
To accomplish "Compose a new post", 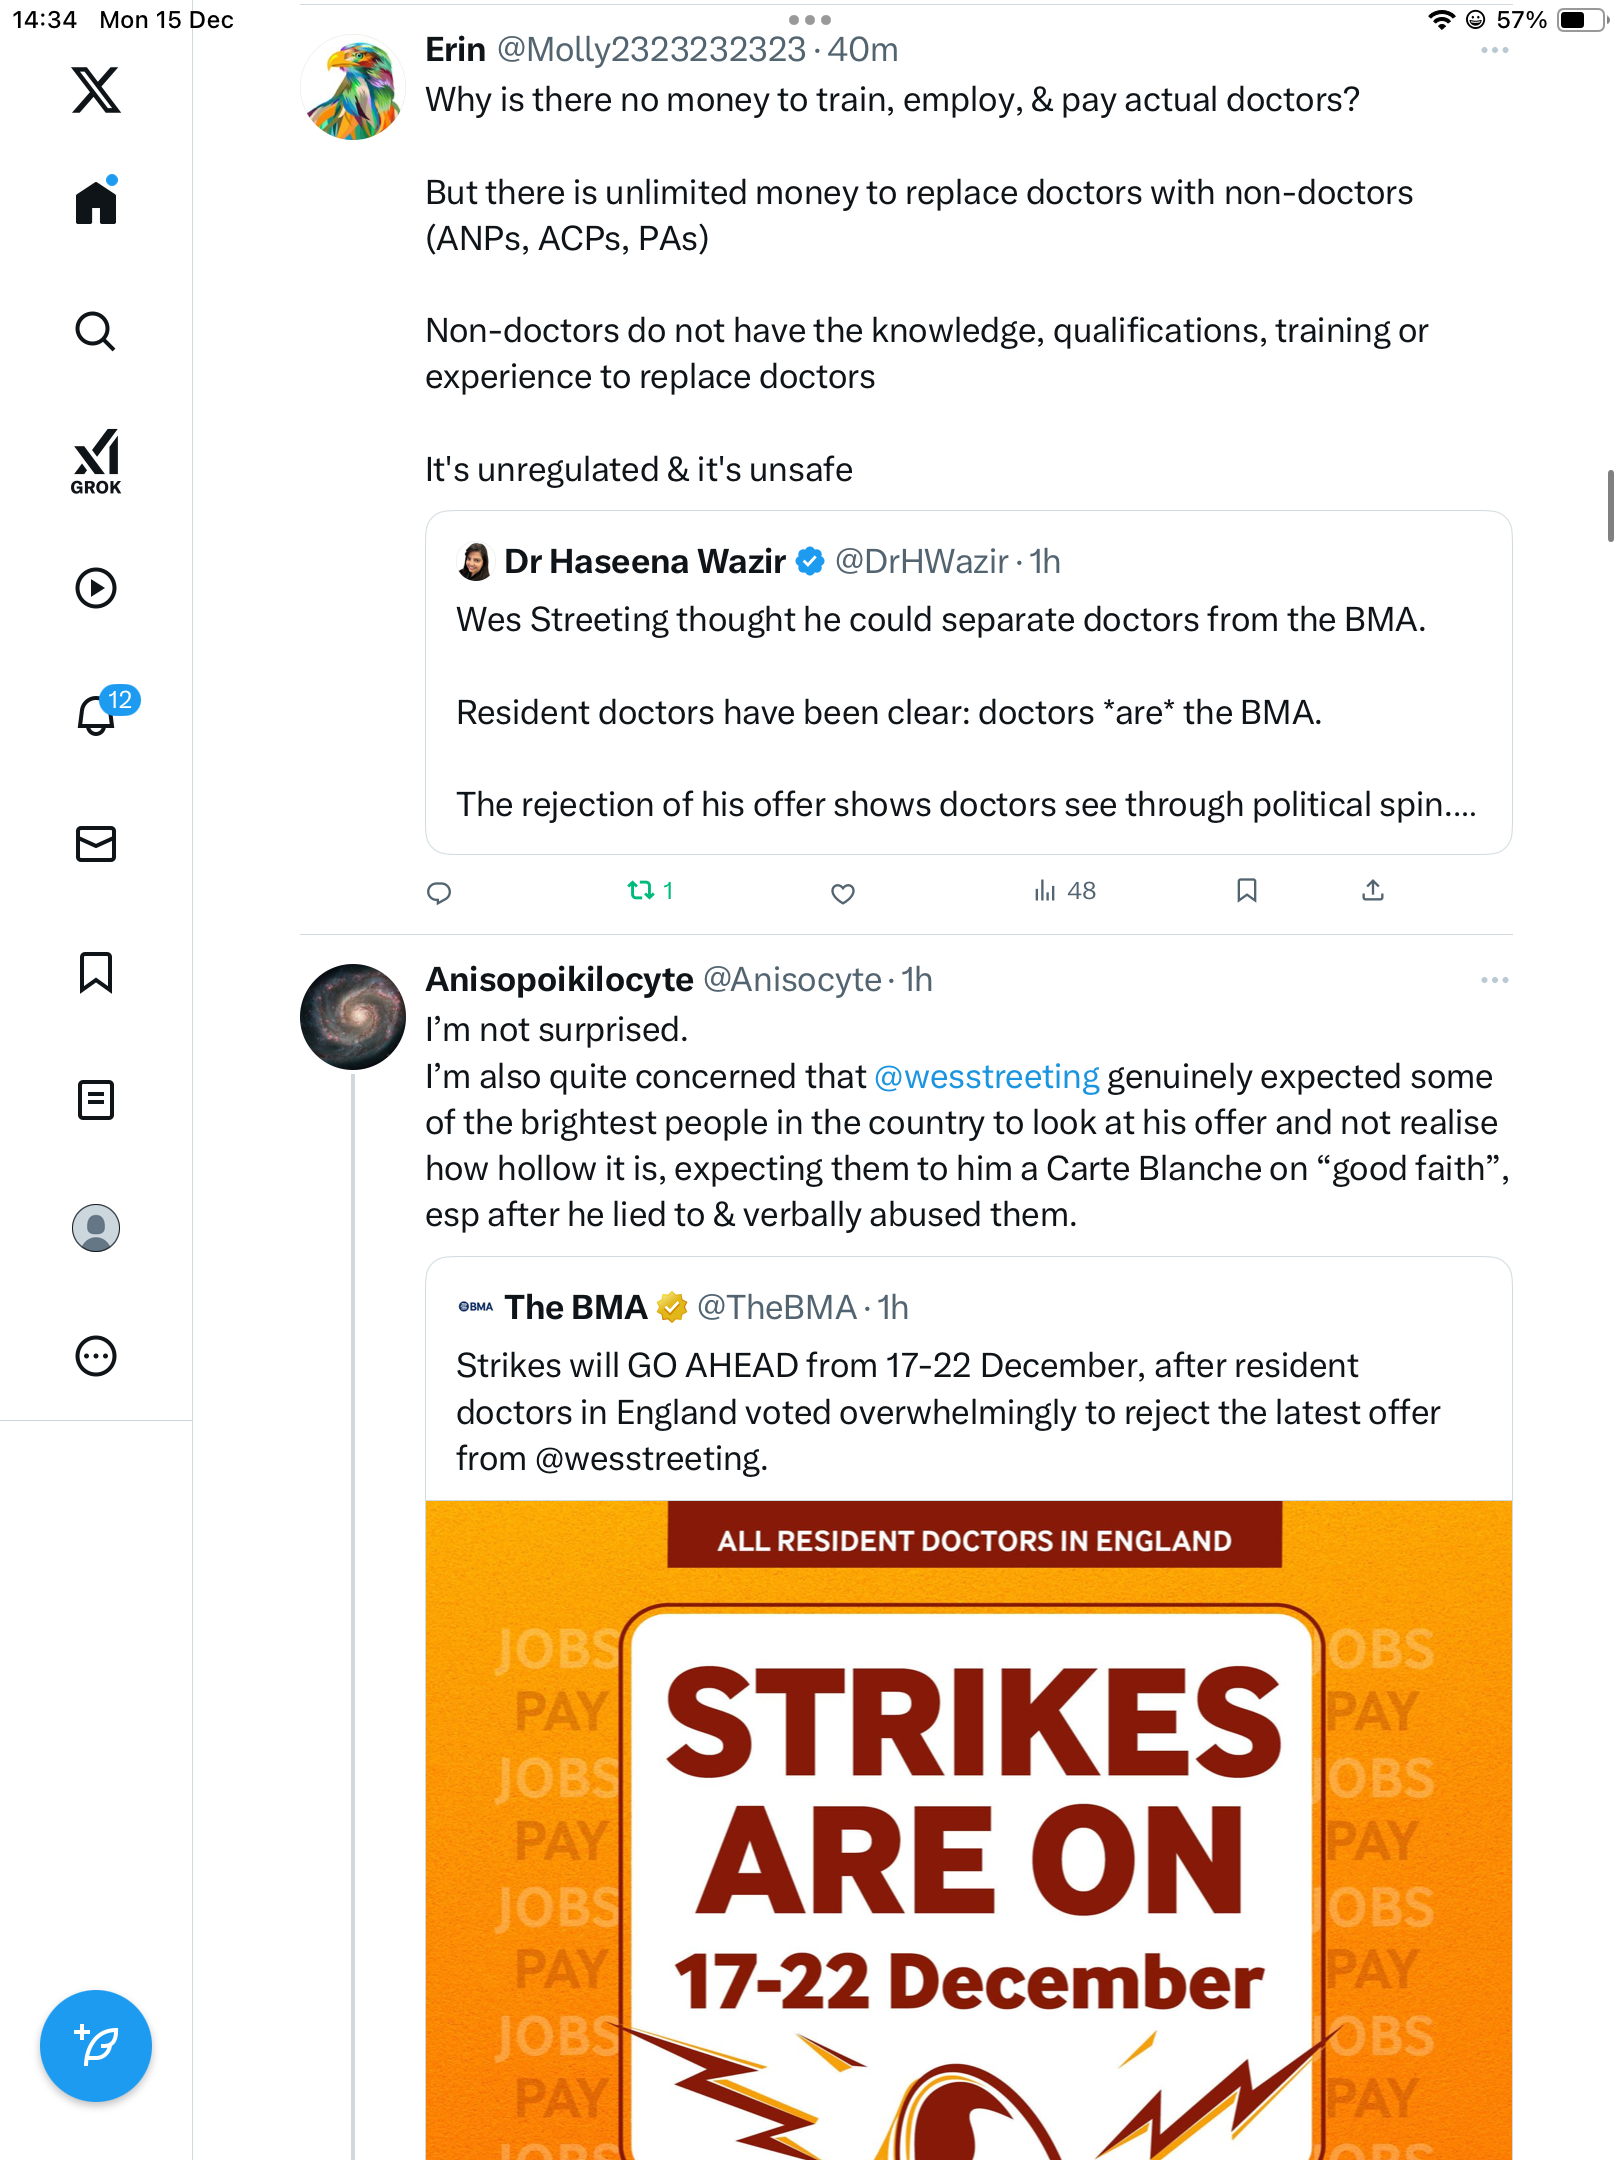I will 96,2046.
